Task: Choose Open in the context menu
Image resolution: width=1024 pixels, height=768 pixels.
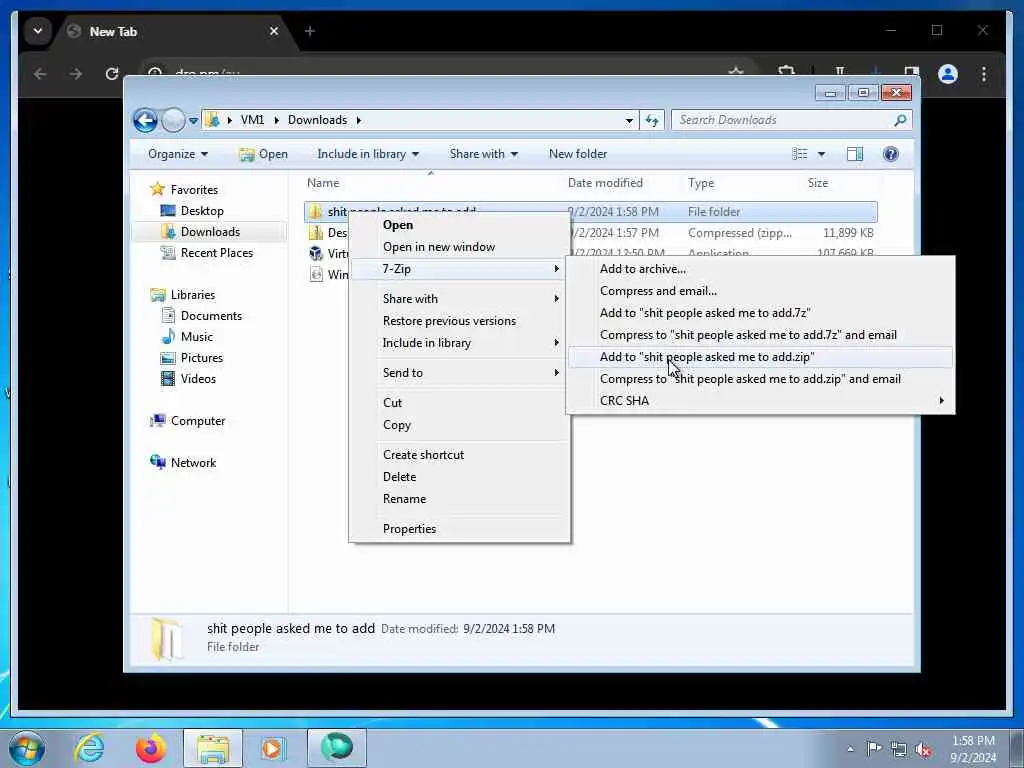Action: [x=459, y=225]
